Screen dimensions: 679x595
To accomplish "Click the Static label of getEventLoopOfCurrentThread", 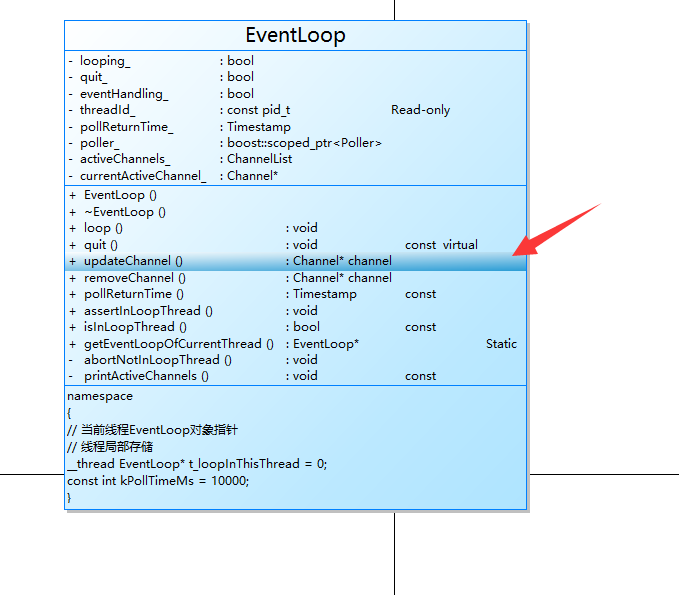I will (501, 344).
